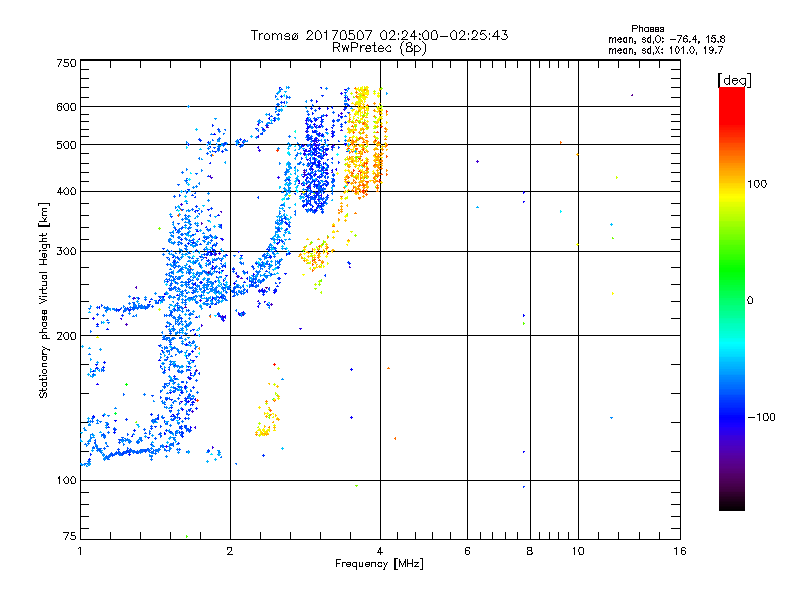This screenshot has width=800, height=600.
Task: Click the 2 MHz x-axis tick label
Action: pyautogui.click(x=230, y=551)
